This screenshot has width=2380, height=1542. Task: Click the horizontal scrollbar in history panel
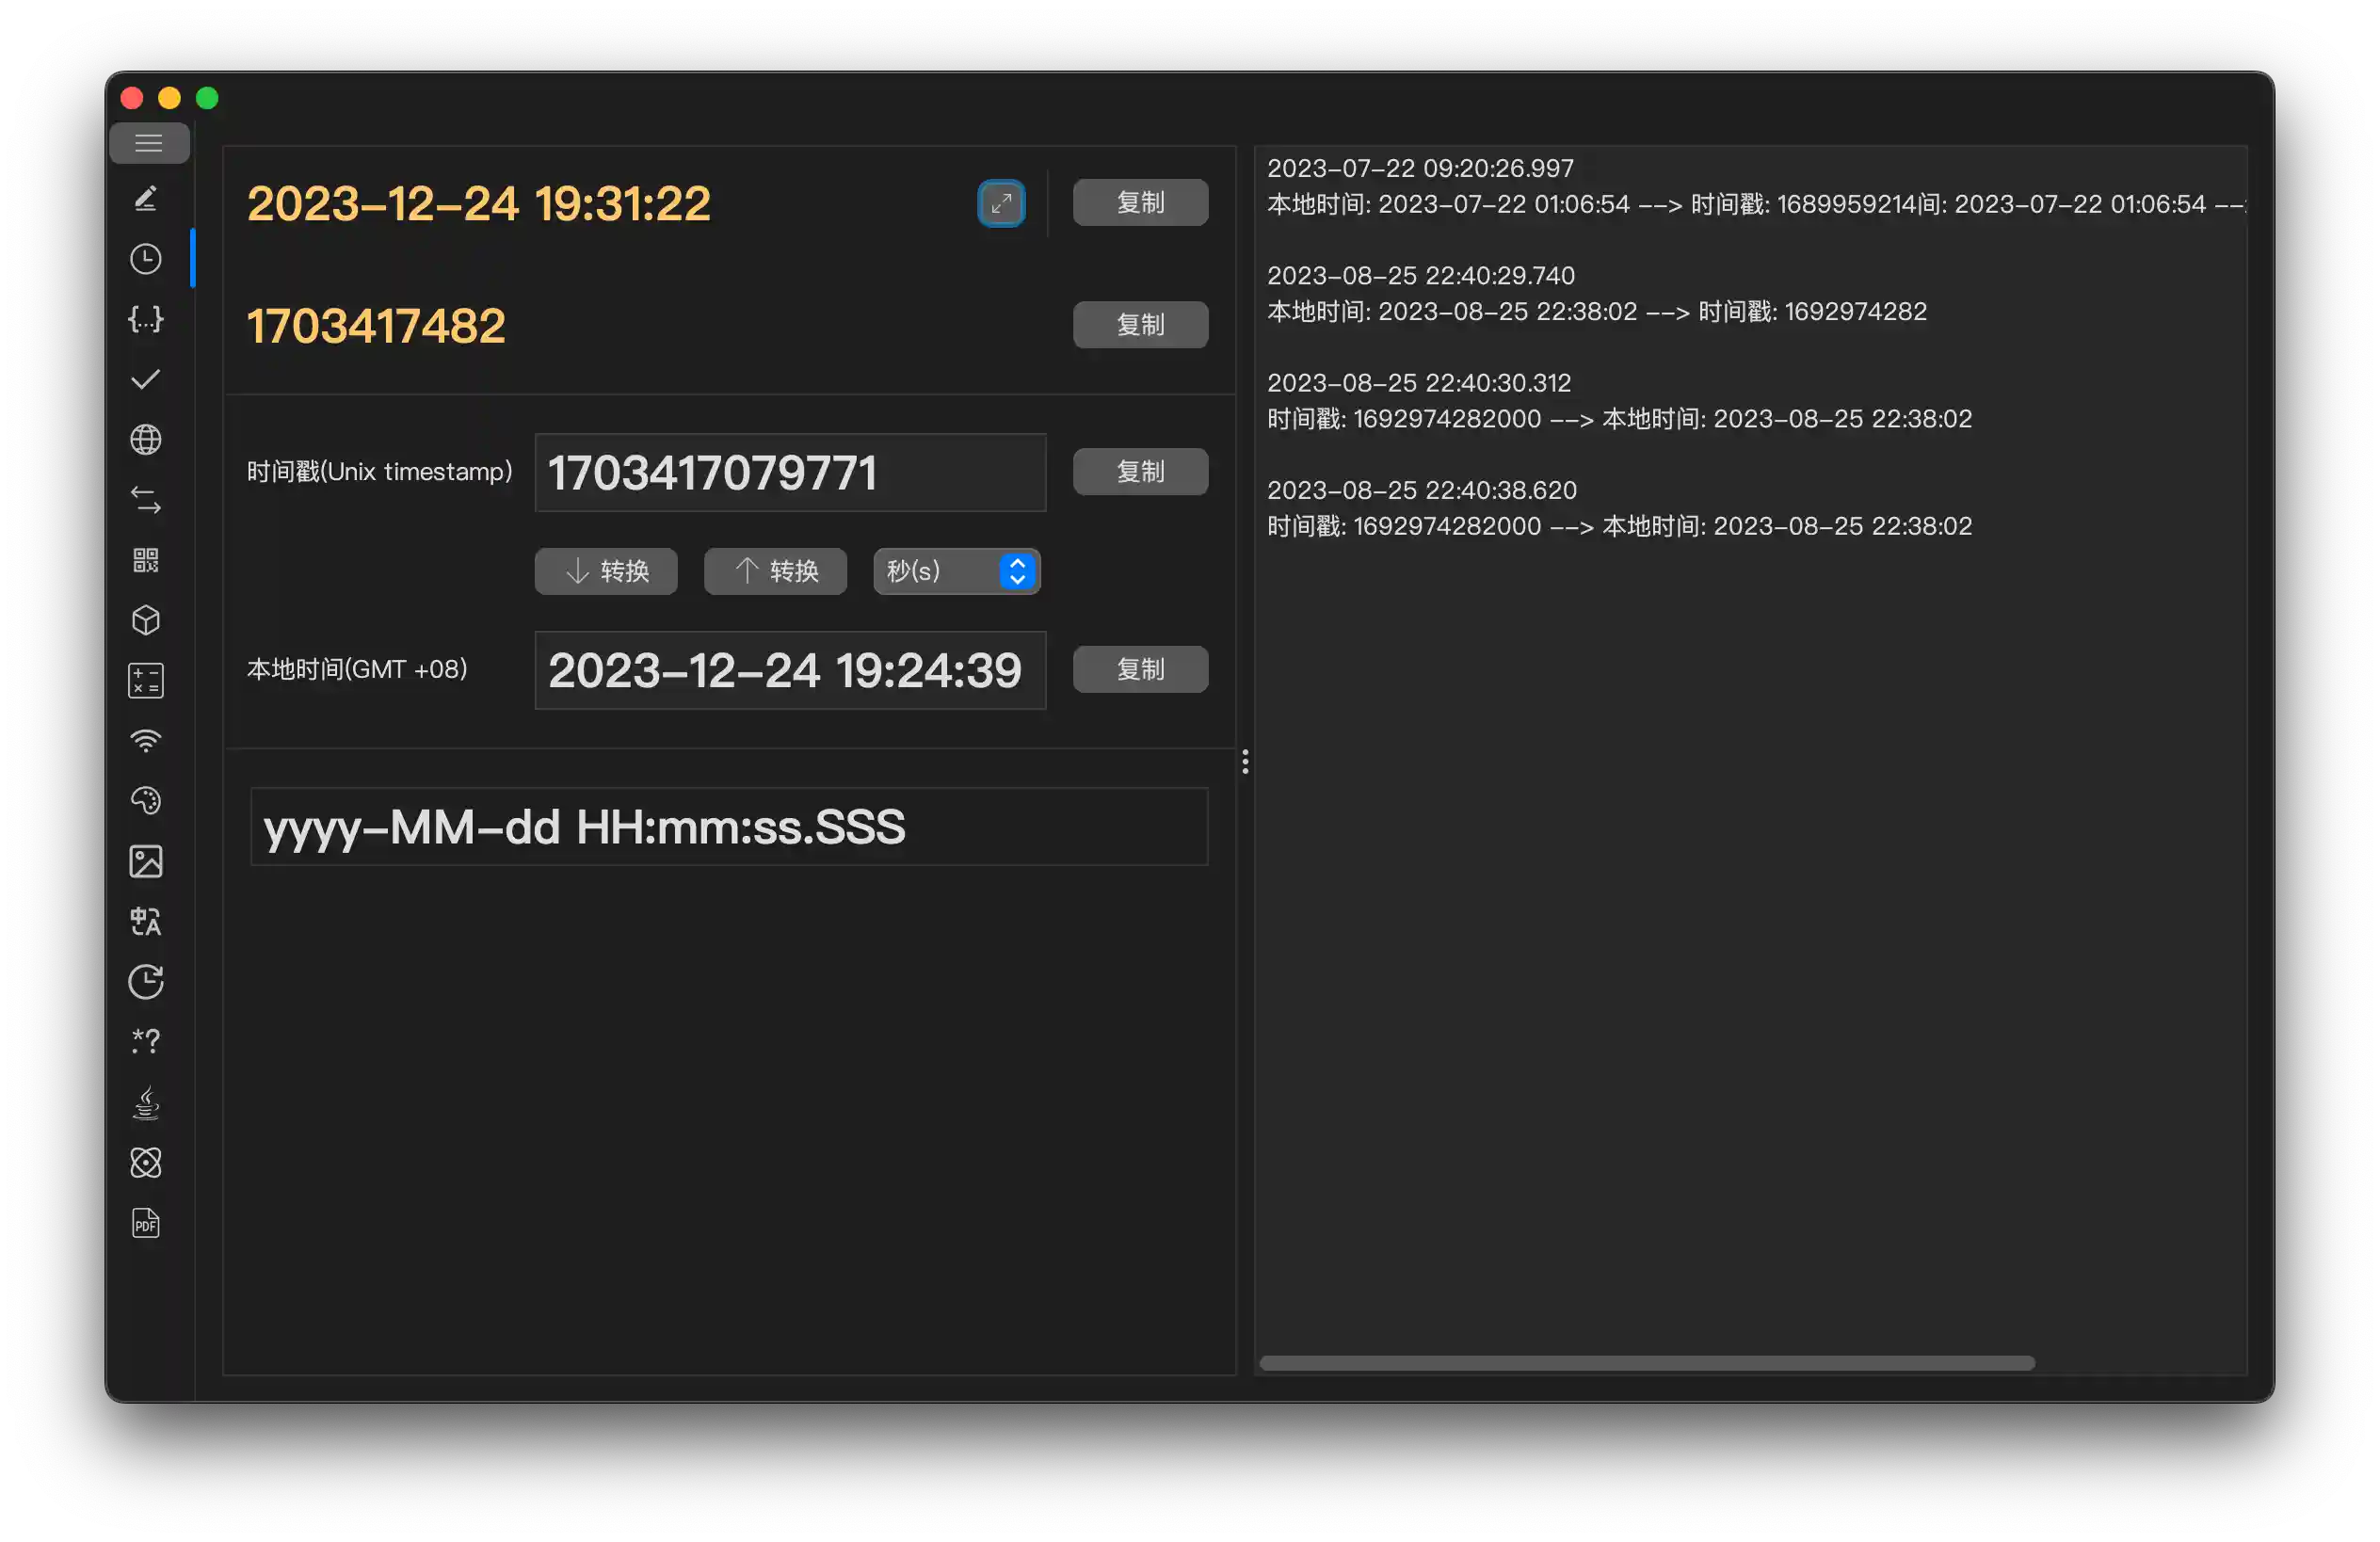point(1646,1363)
